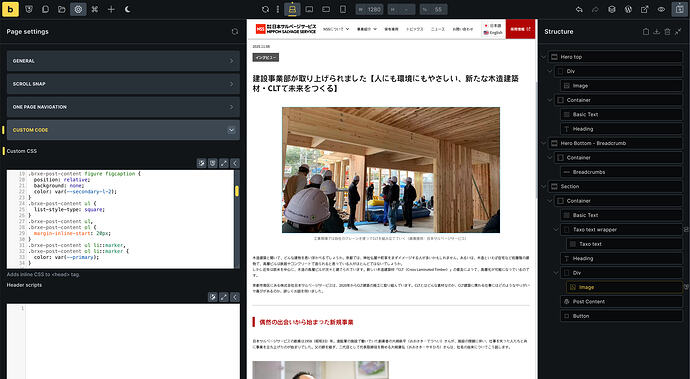This screenshot has height=379, width=690.
Task: Click the undo arrow icon
Action: click(579, 9)
